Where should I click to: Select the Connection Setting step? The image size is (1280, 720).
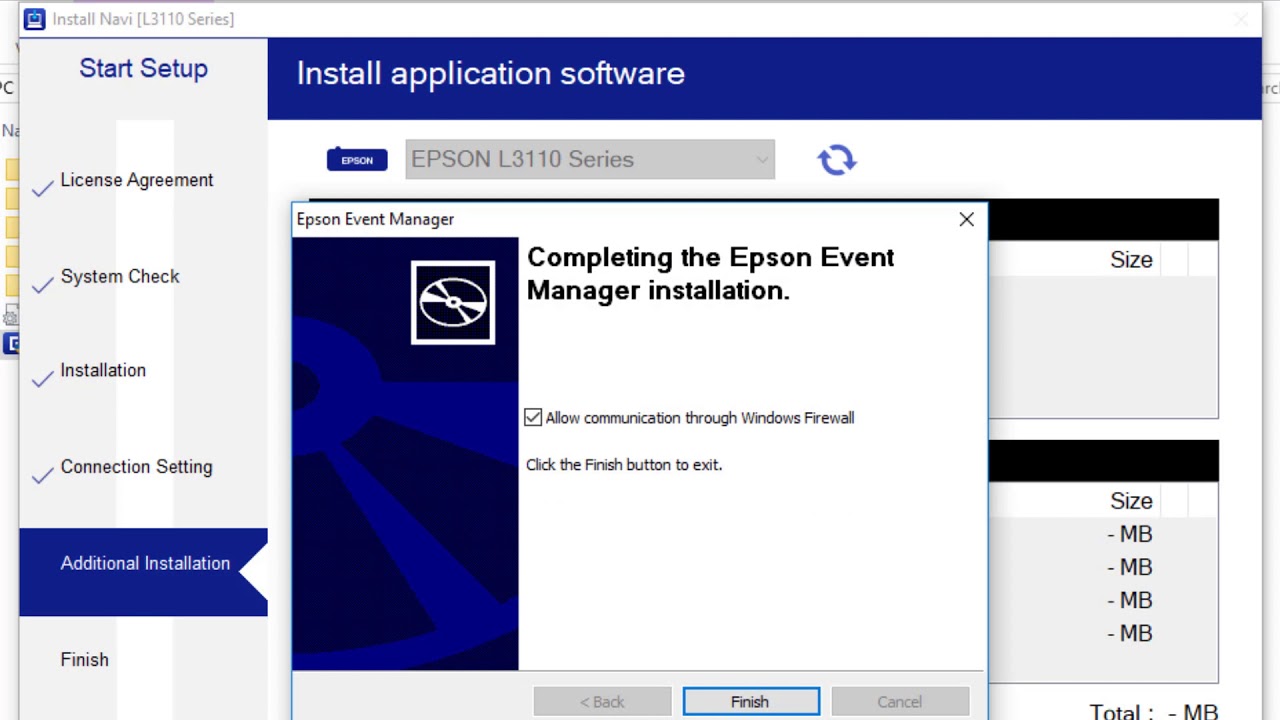click(x=136, y=467)
